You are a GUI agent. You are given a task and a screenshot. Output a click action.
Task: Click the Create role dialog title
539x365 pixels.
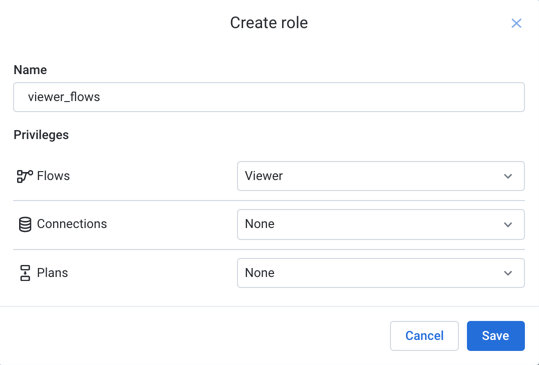click(269, 23)
